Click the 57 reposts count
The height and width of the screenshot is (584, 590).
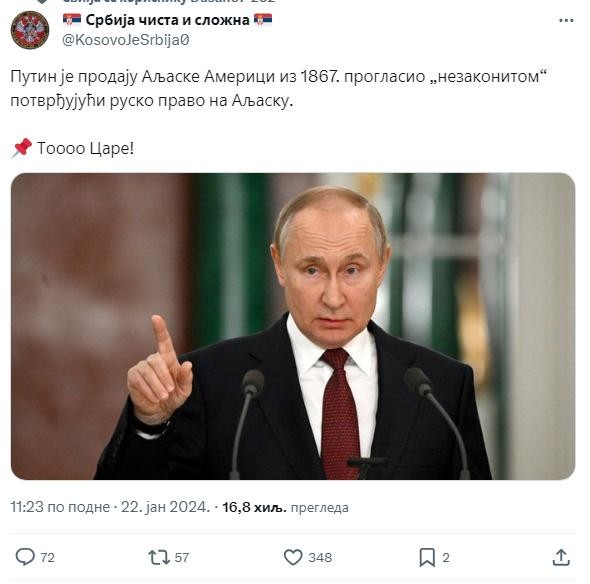pyautogui.click(x=182, y=557)
